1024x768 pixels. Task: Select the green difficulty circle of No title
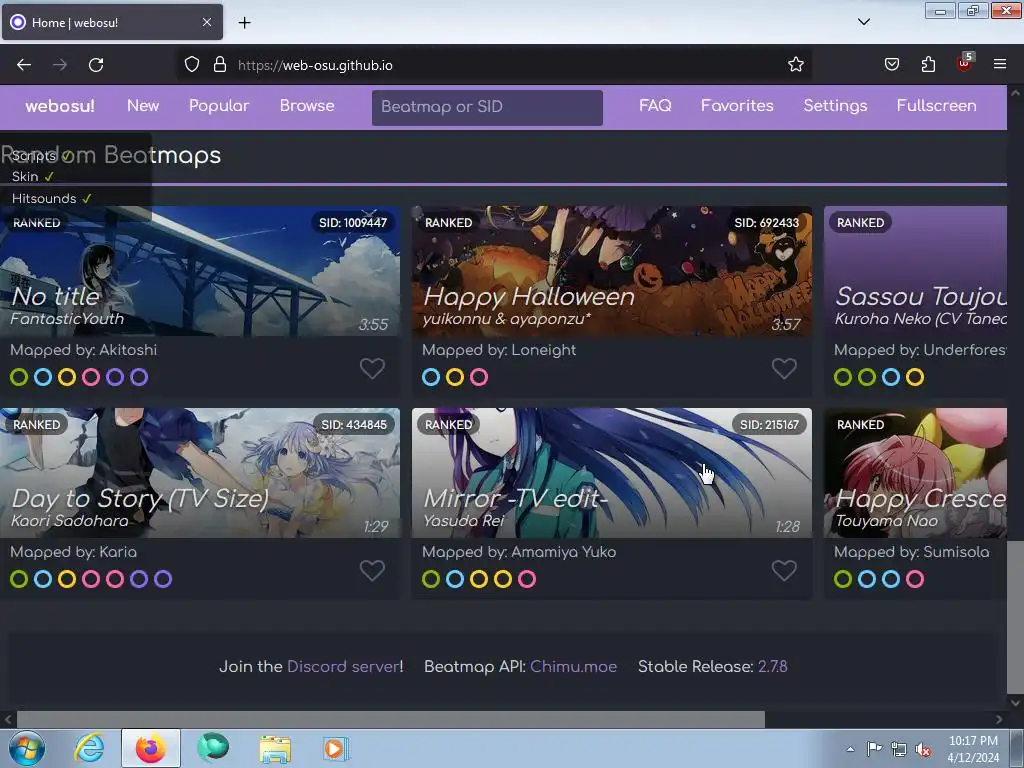[19, 377]
